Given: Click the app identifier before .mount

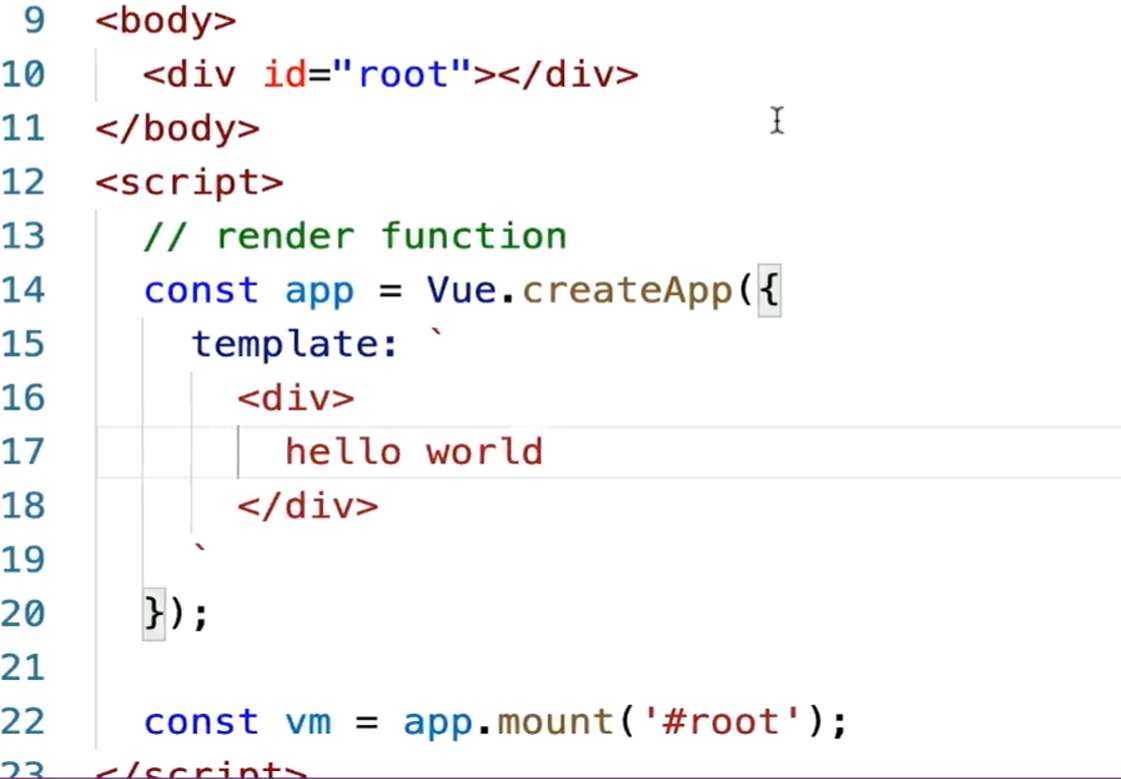Looking at the screenshot, I should (438, 723).
